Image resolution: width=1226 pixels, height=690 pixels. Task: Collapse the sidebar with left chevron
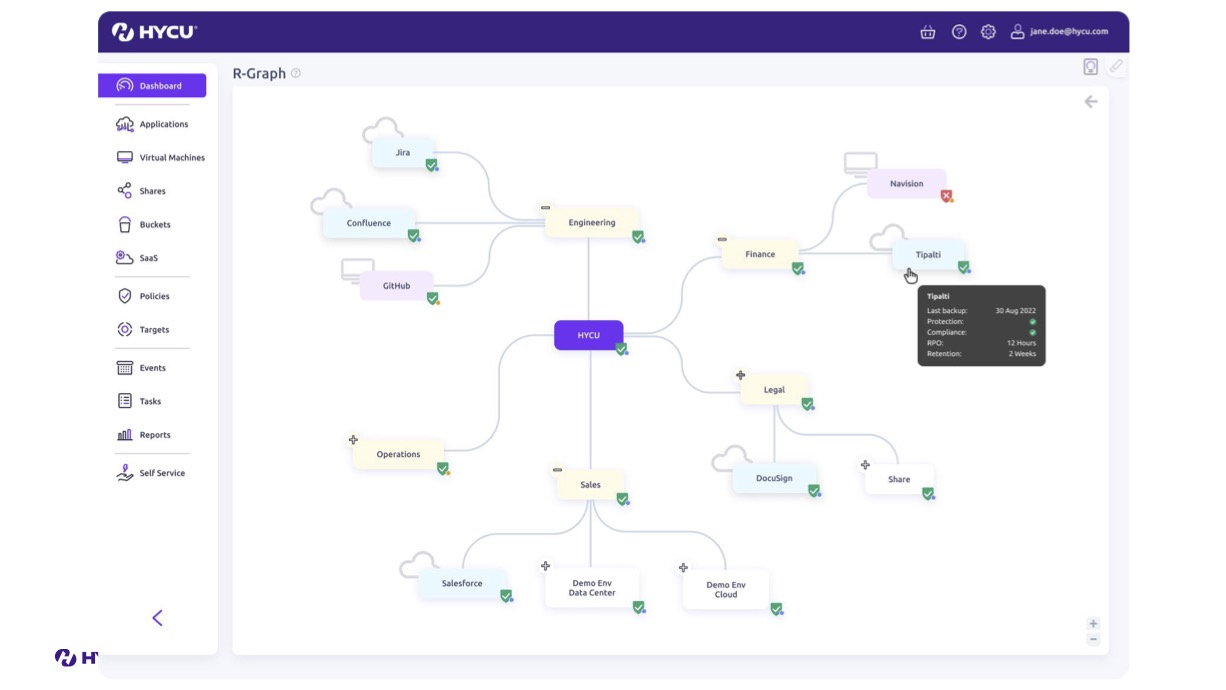pos(157,618)
